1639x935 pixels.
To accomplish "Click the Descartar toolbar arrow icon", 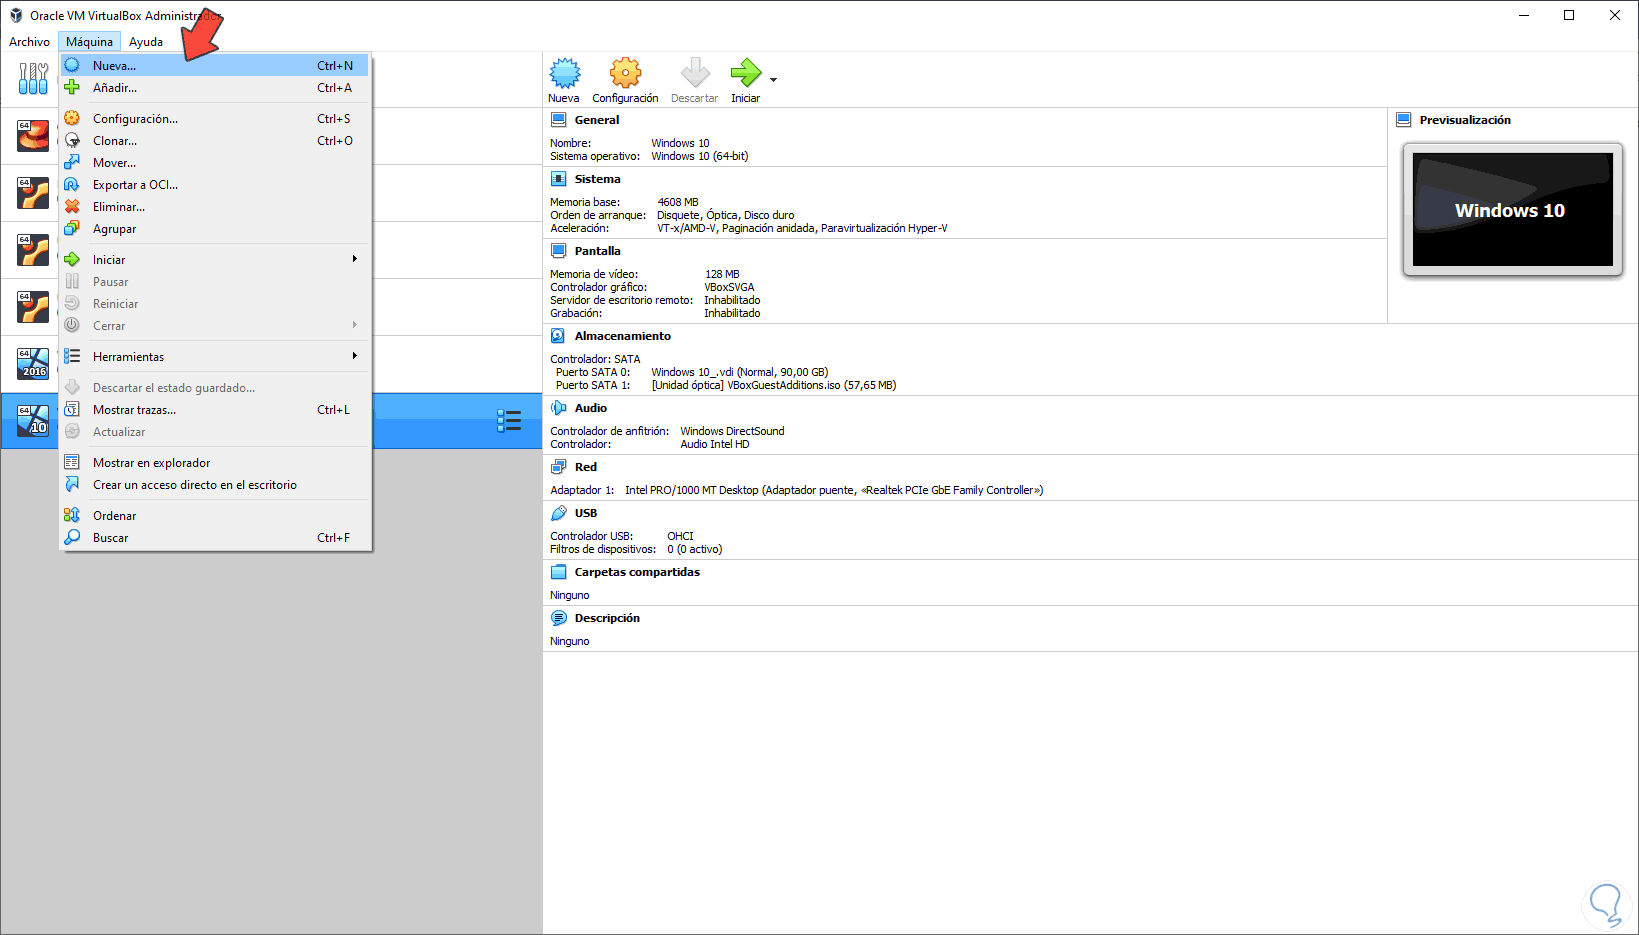I will 695,73.
